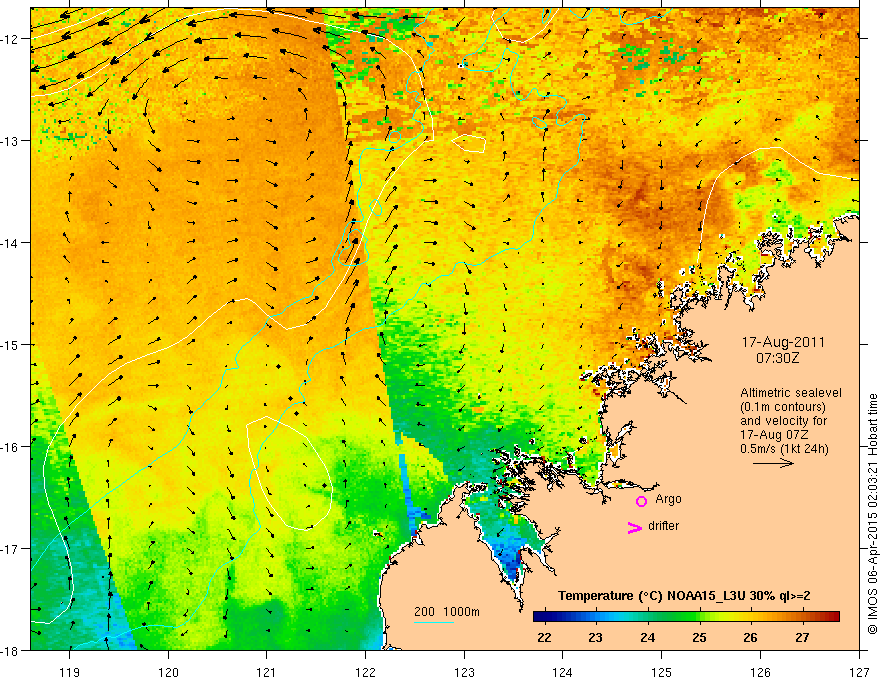
Task: Click the '(0.1m contours)' legend text
Action: [x=783, y=407]
